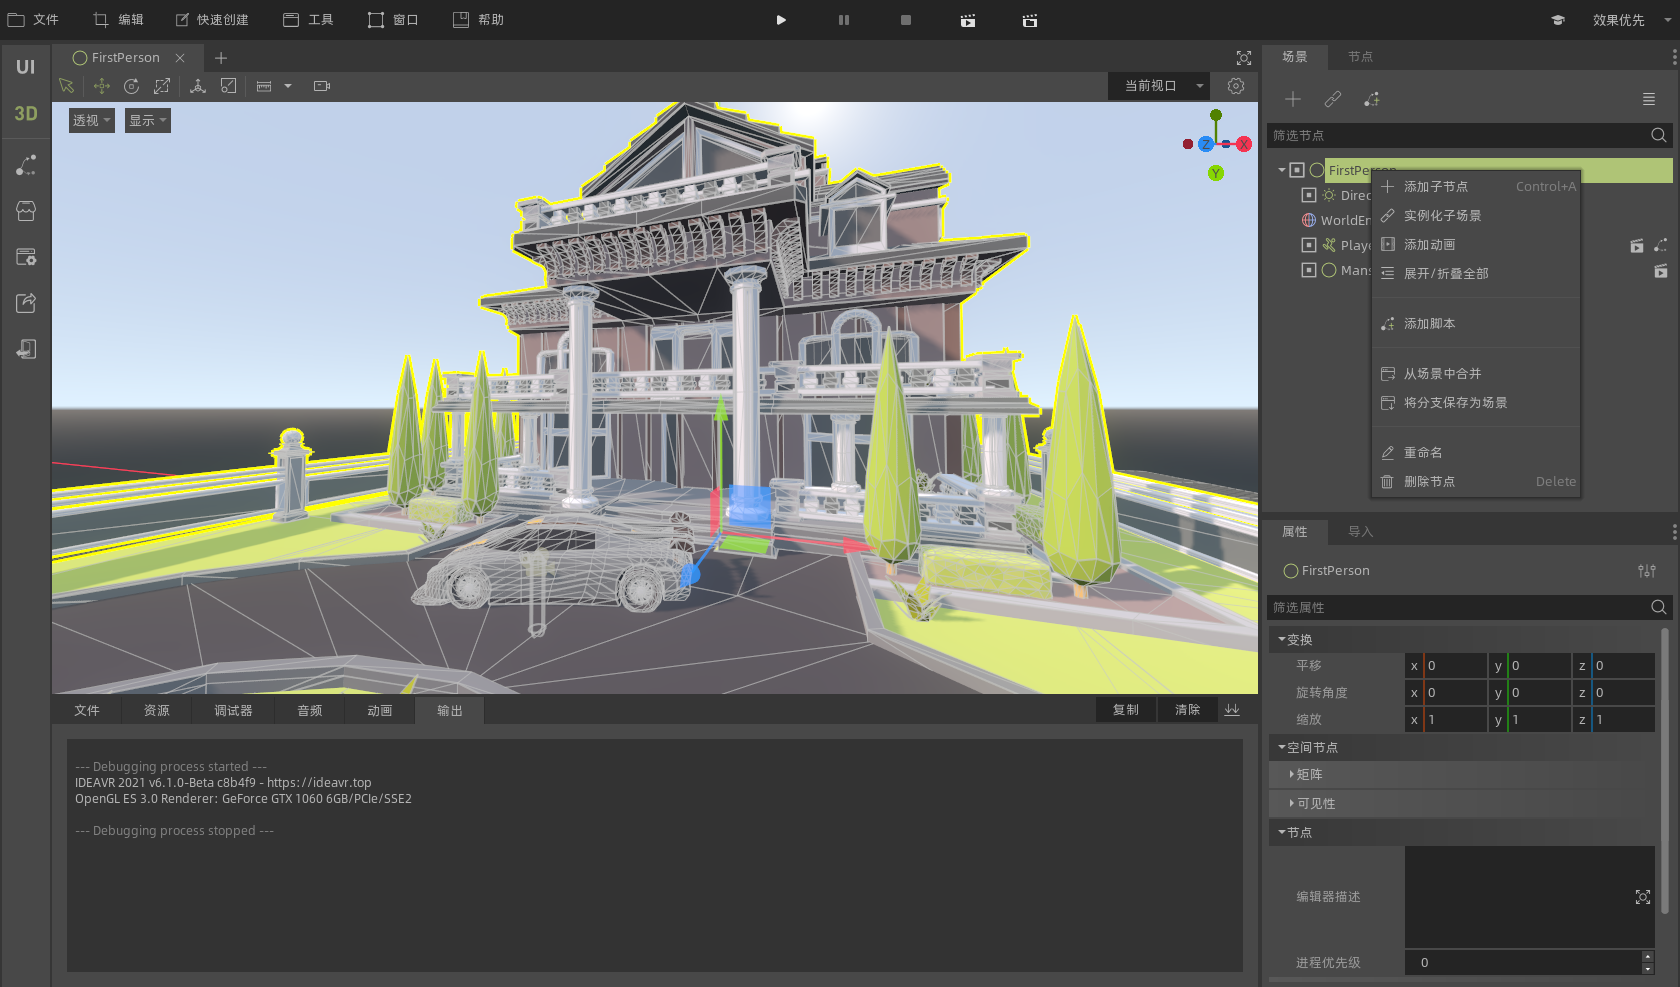The image size is (1680, 987).
Task: Open the asset store icon in left sidebar
Action: (x=26, y=211)
